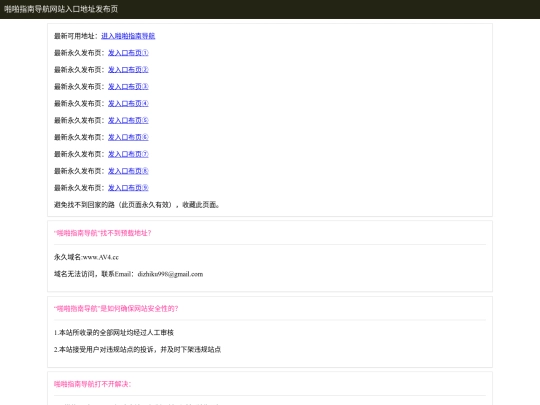Click the line 1.本站所收录的全部网址均经过人工审核
The width and height of the screenshot is (540, 405).
(x=114, y=333)
